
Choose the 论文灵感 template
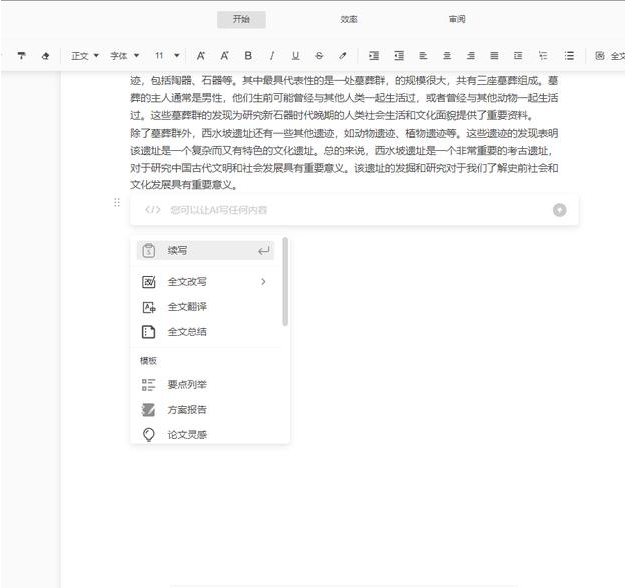pos(205,435)
